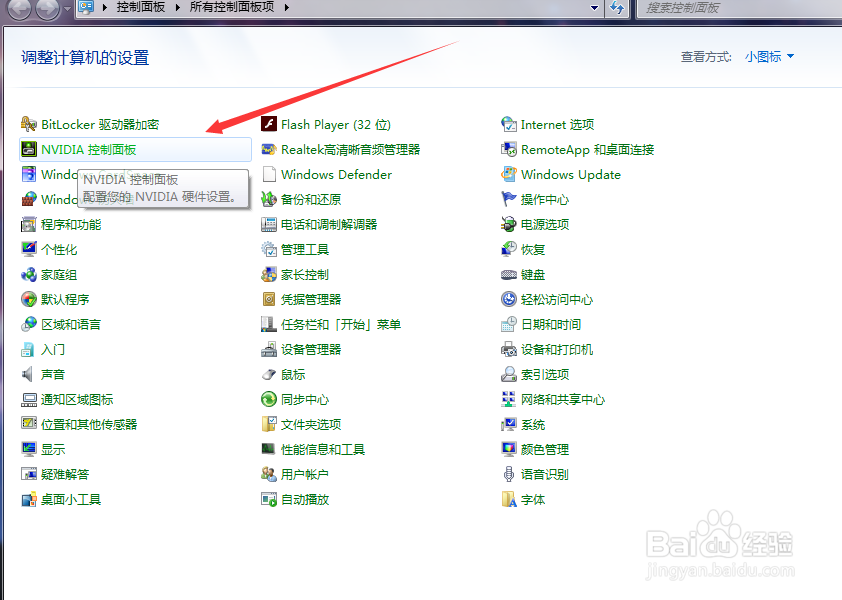The width and height of the screenshot is (842, 600).
Task: Go forward with the Forward arrow button
Action: (48, 8)
